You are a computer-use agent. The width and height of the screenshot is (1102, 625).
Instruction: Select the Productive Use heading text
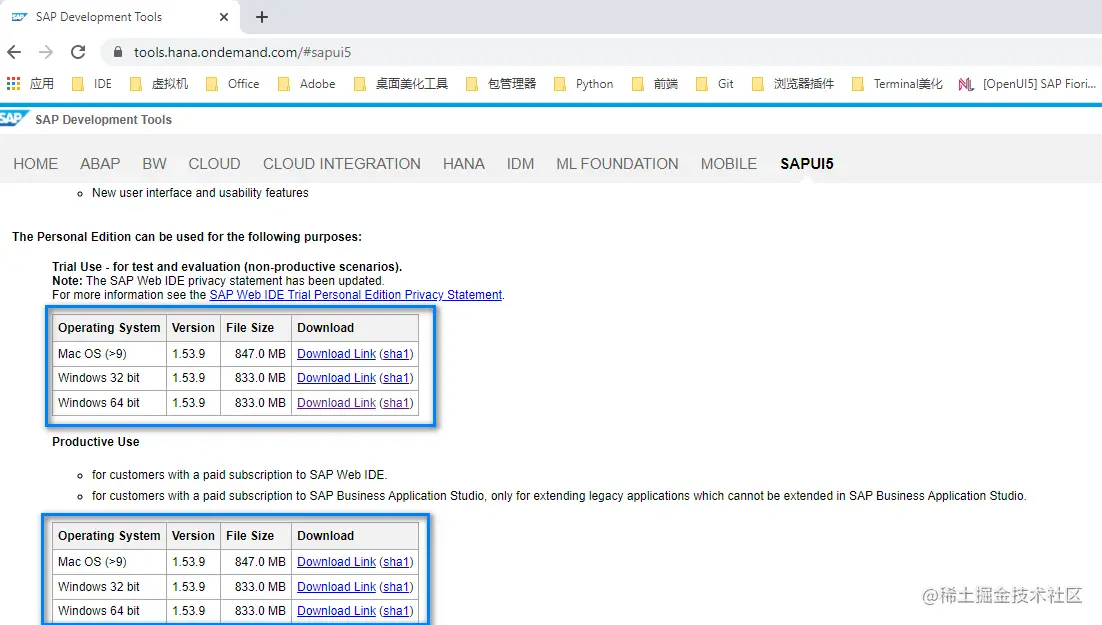(x=96, y=442)
